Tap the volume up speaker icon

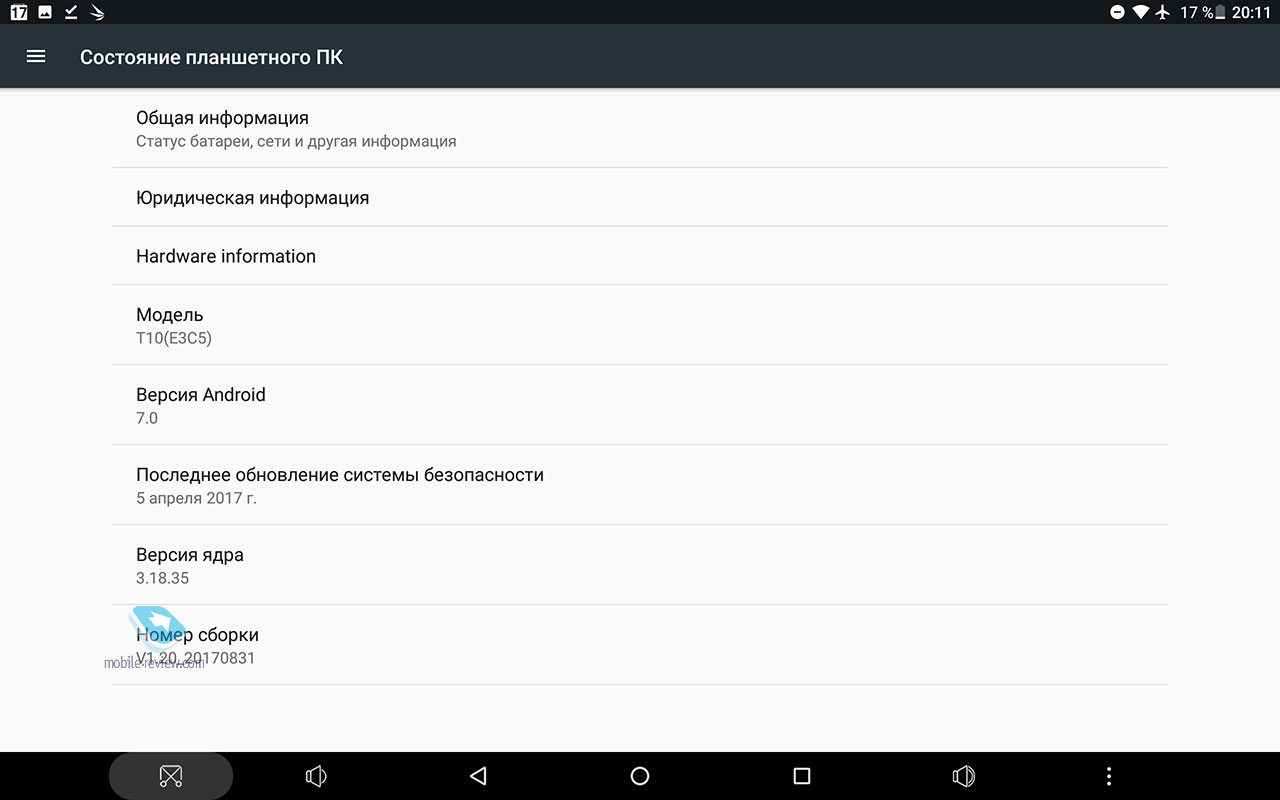[964, 776]
